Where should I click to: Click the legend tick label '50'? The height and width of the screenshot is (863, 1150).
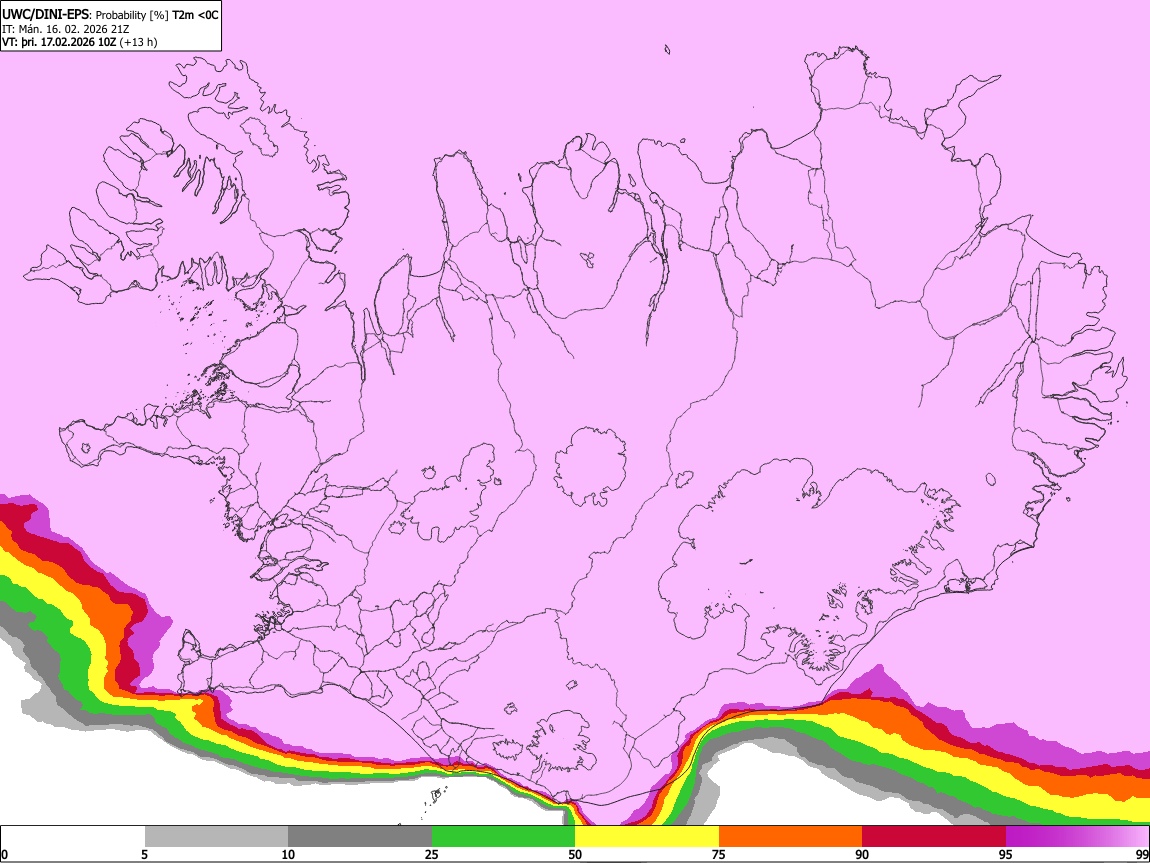pyautogui.click(x=575, y=855)
